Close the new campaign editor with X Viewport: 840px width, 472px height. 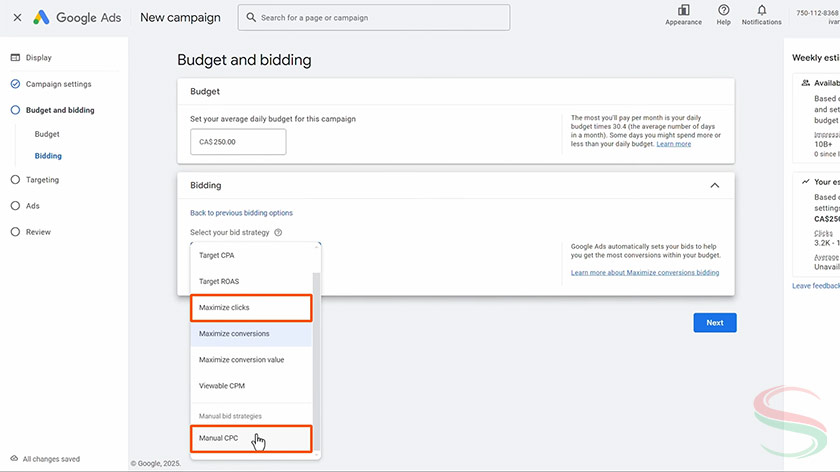click(x=17, y=18)
